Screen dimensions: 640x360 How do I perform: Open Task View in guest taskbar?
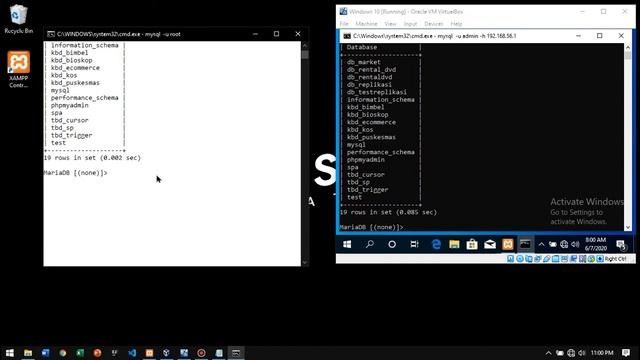[414, 244]
